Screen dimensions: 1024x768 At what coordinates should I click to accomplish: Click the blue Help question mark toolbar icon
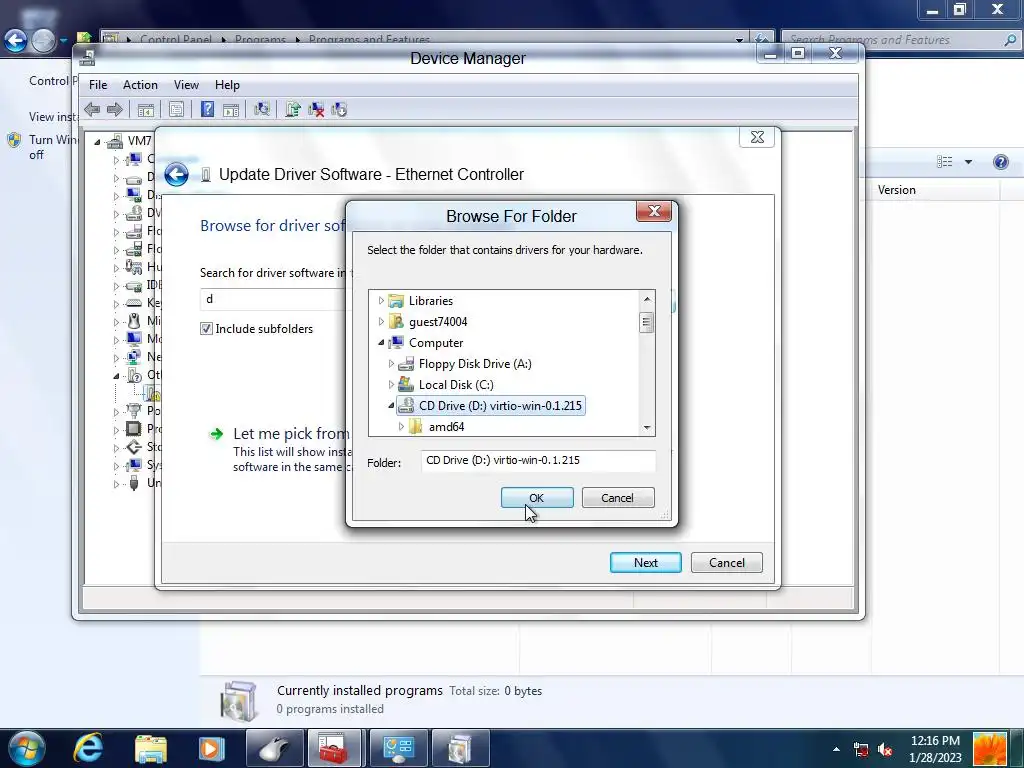click(207, 110)
